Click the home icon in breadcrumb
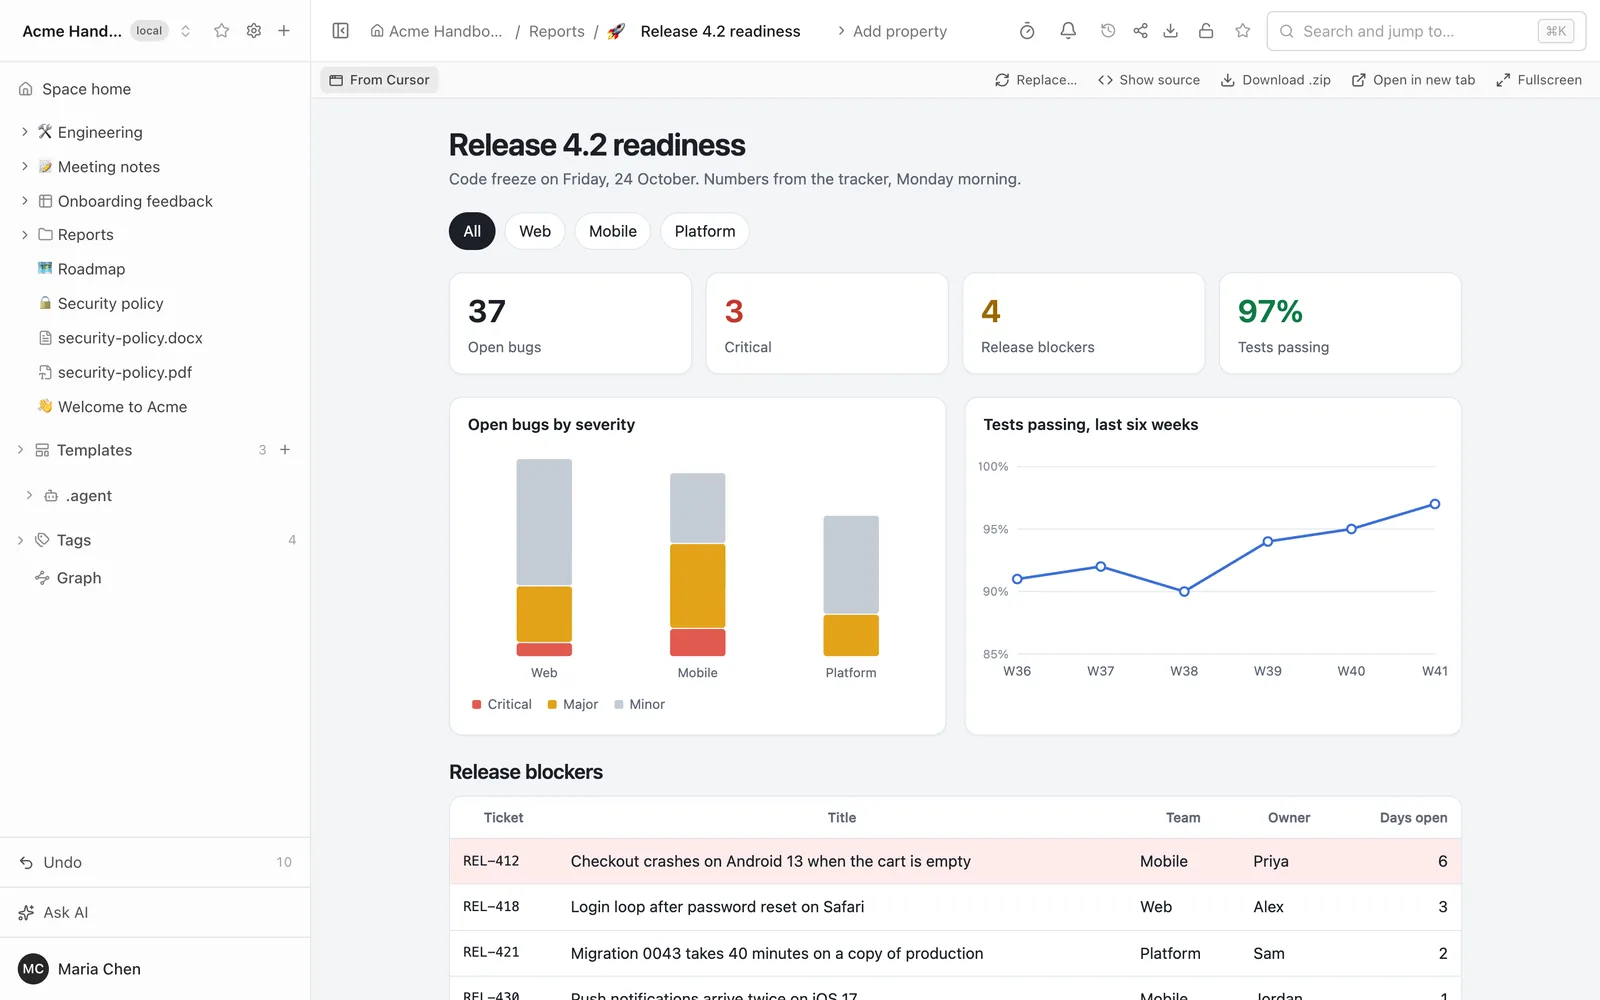Viewport: 1600px width, 1000px height. click(x=377, y=31)
